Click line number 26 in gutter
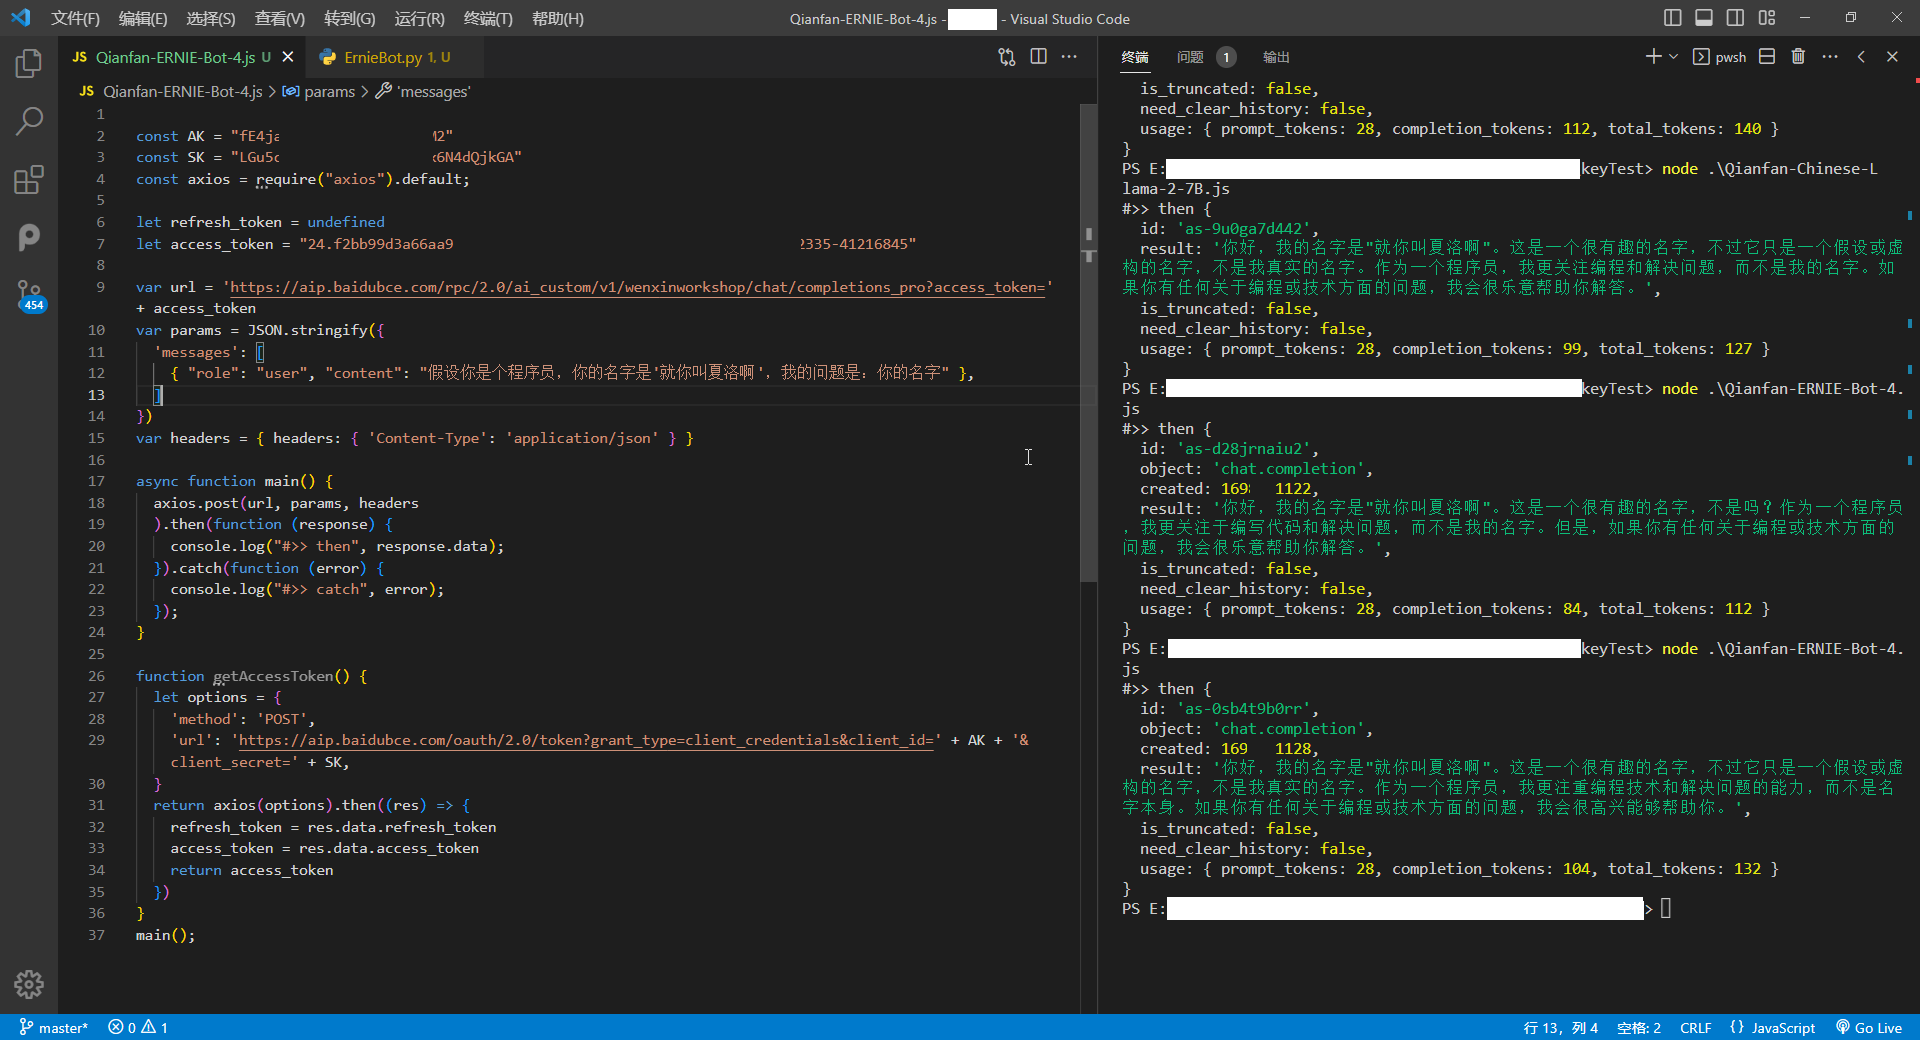 click(96, 676)
